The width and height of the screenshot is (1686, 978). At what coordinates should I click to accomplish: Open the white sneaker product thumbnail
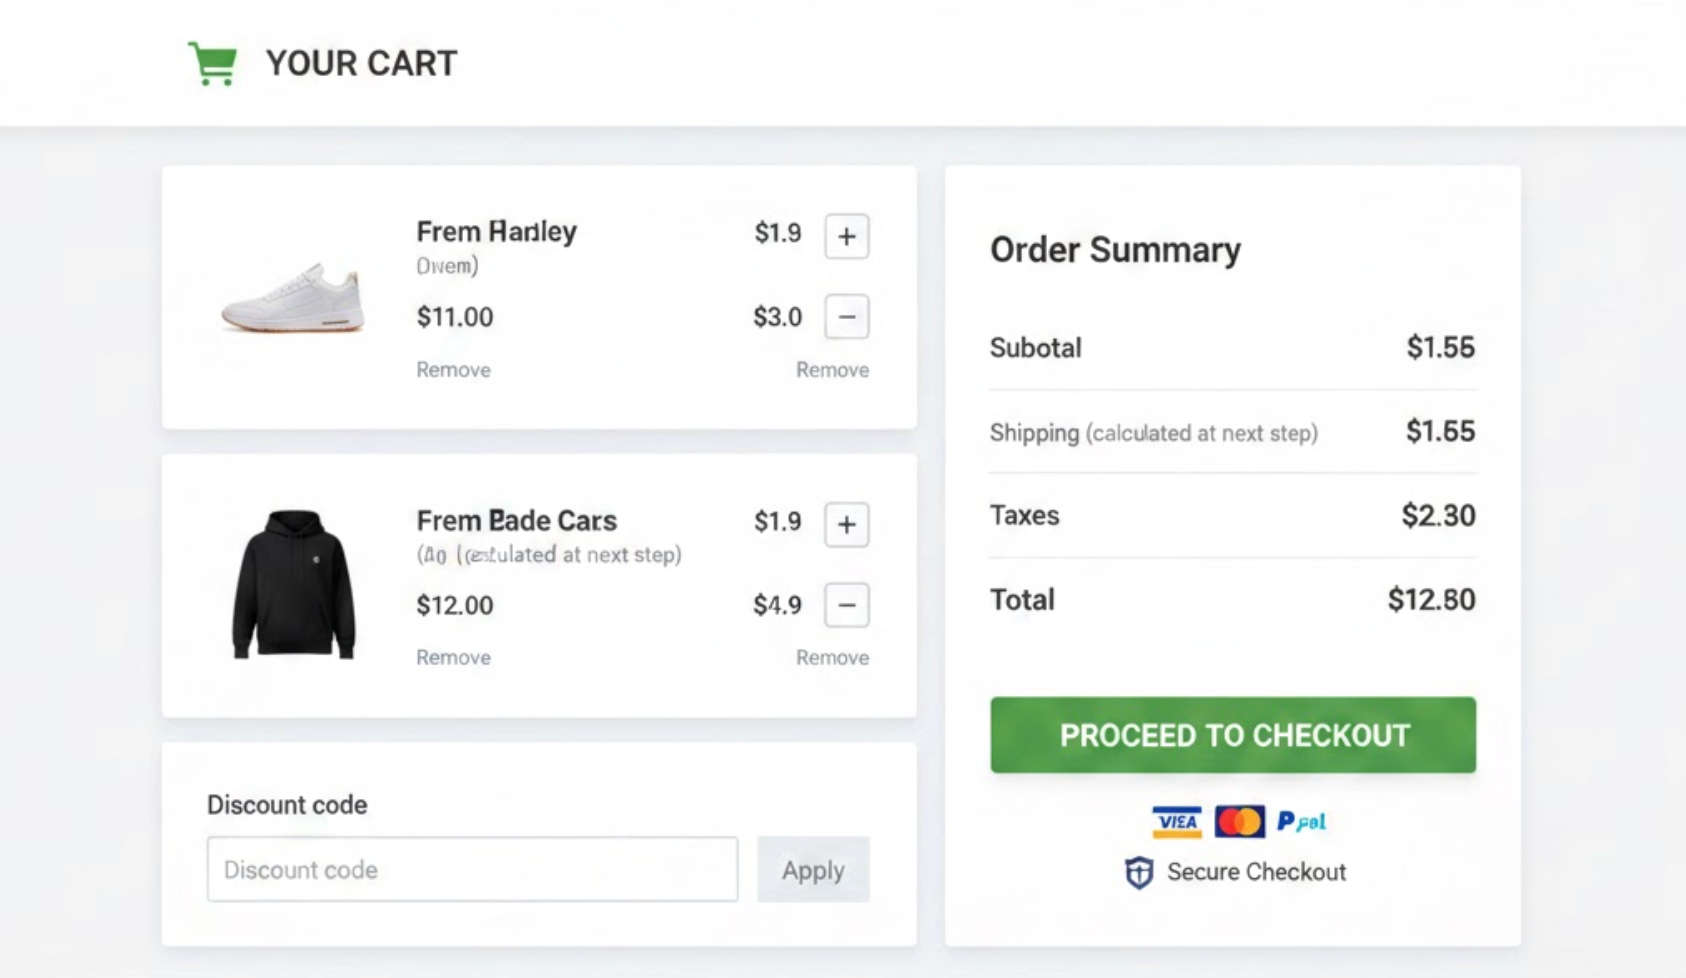click(292, 298)
